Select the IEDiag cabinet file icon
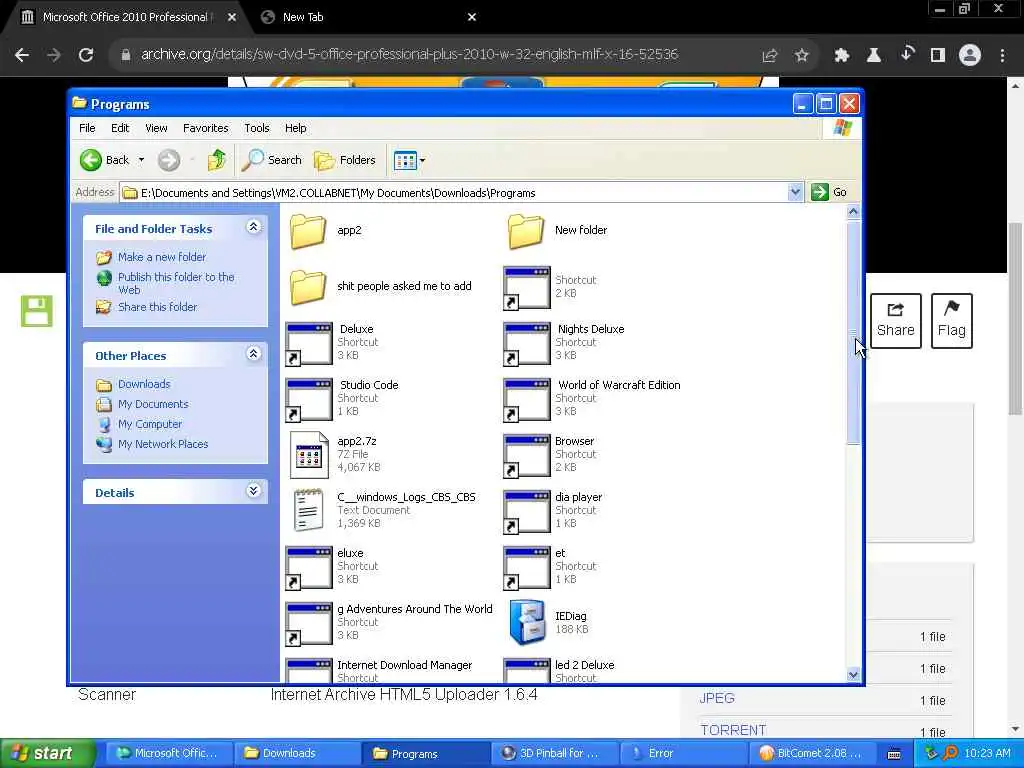The image size is (1024, 768). [526, 622]
